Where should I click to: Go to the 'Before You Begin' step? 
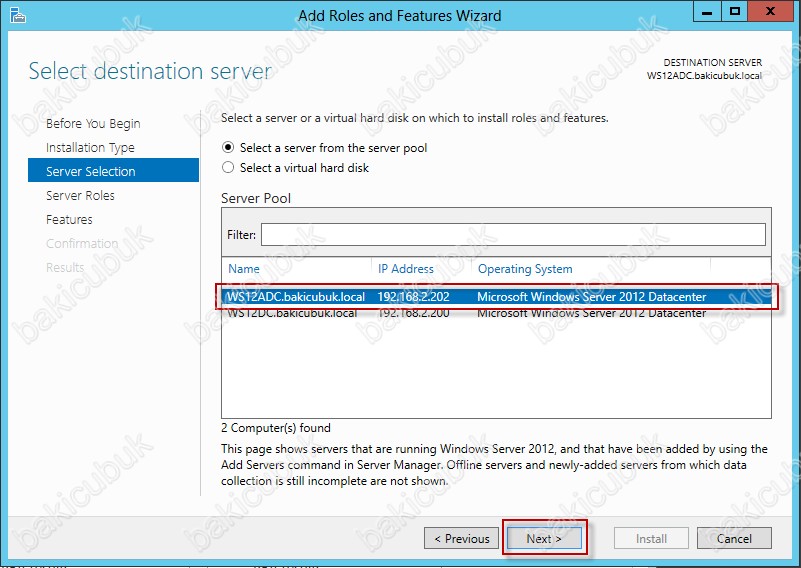[x=93, y=124]
